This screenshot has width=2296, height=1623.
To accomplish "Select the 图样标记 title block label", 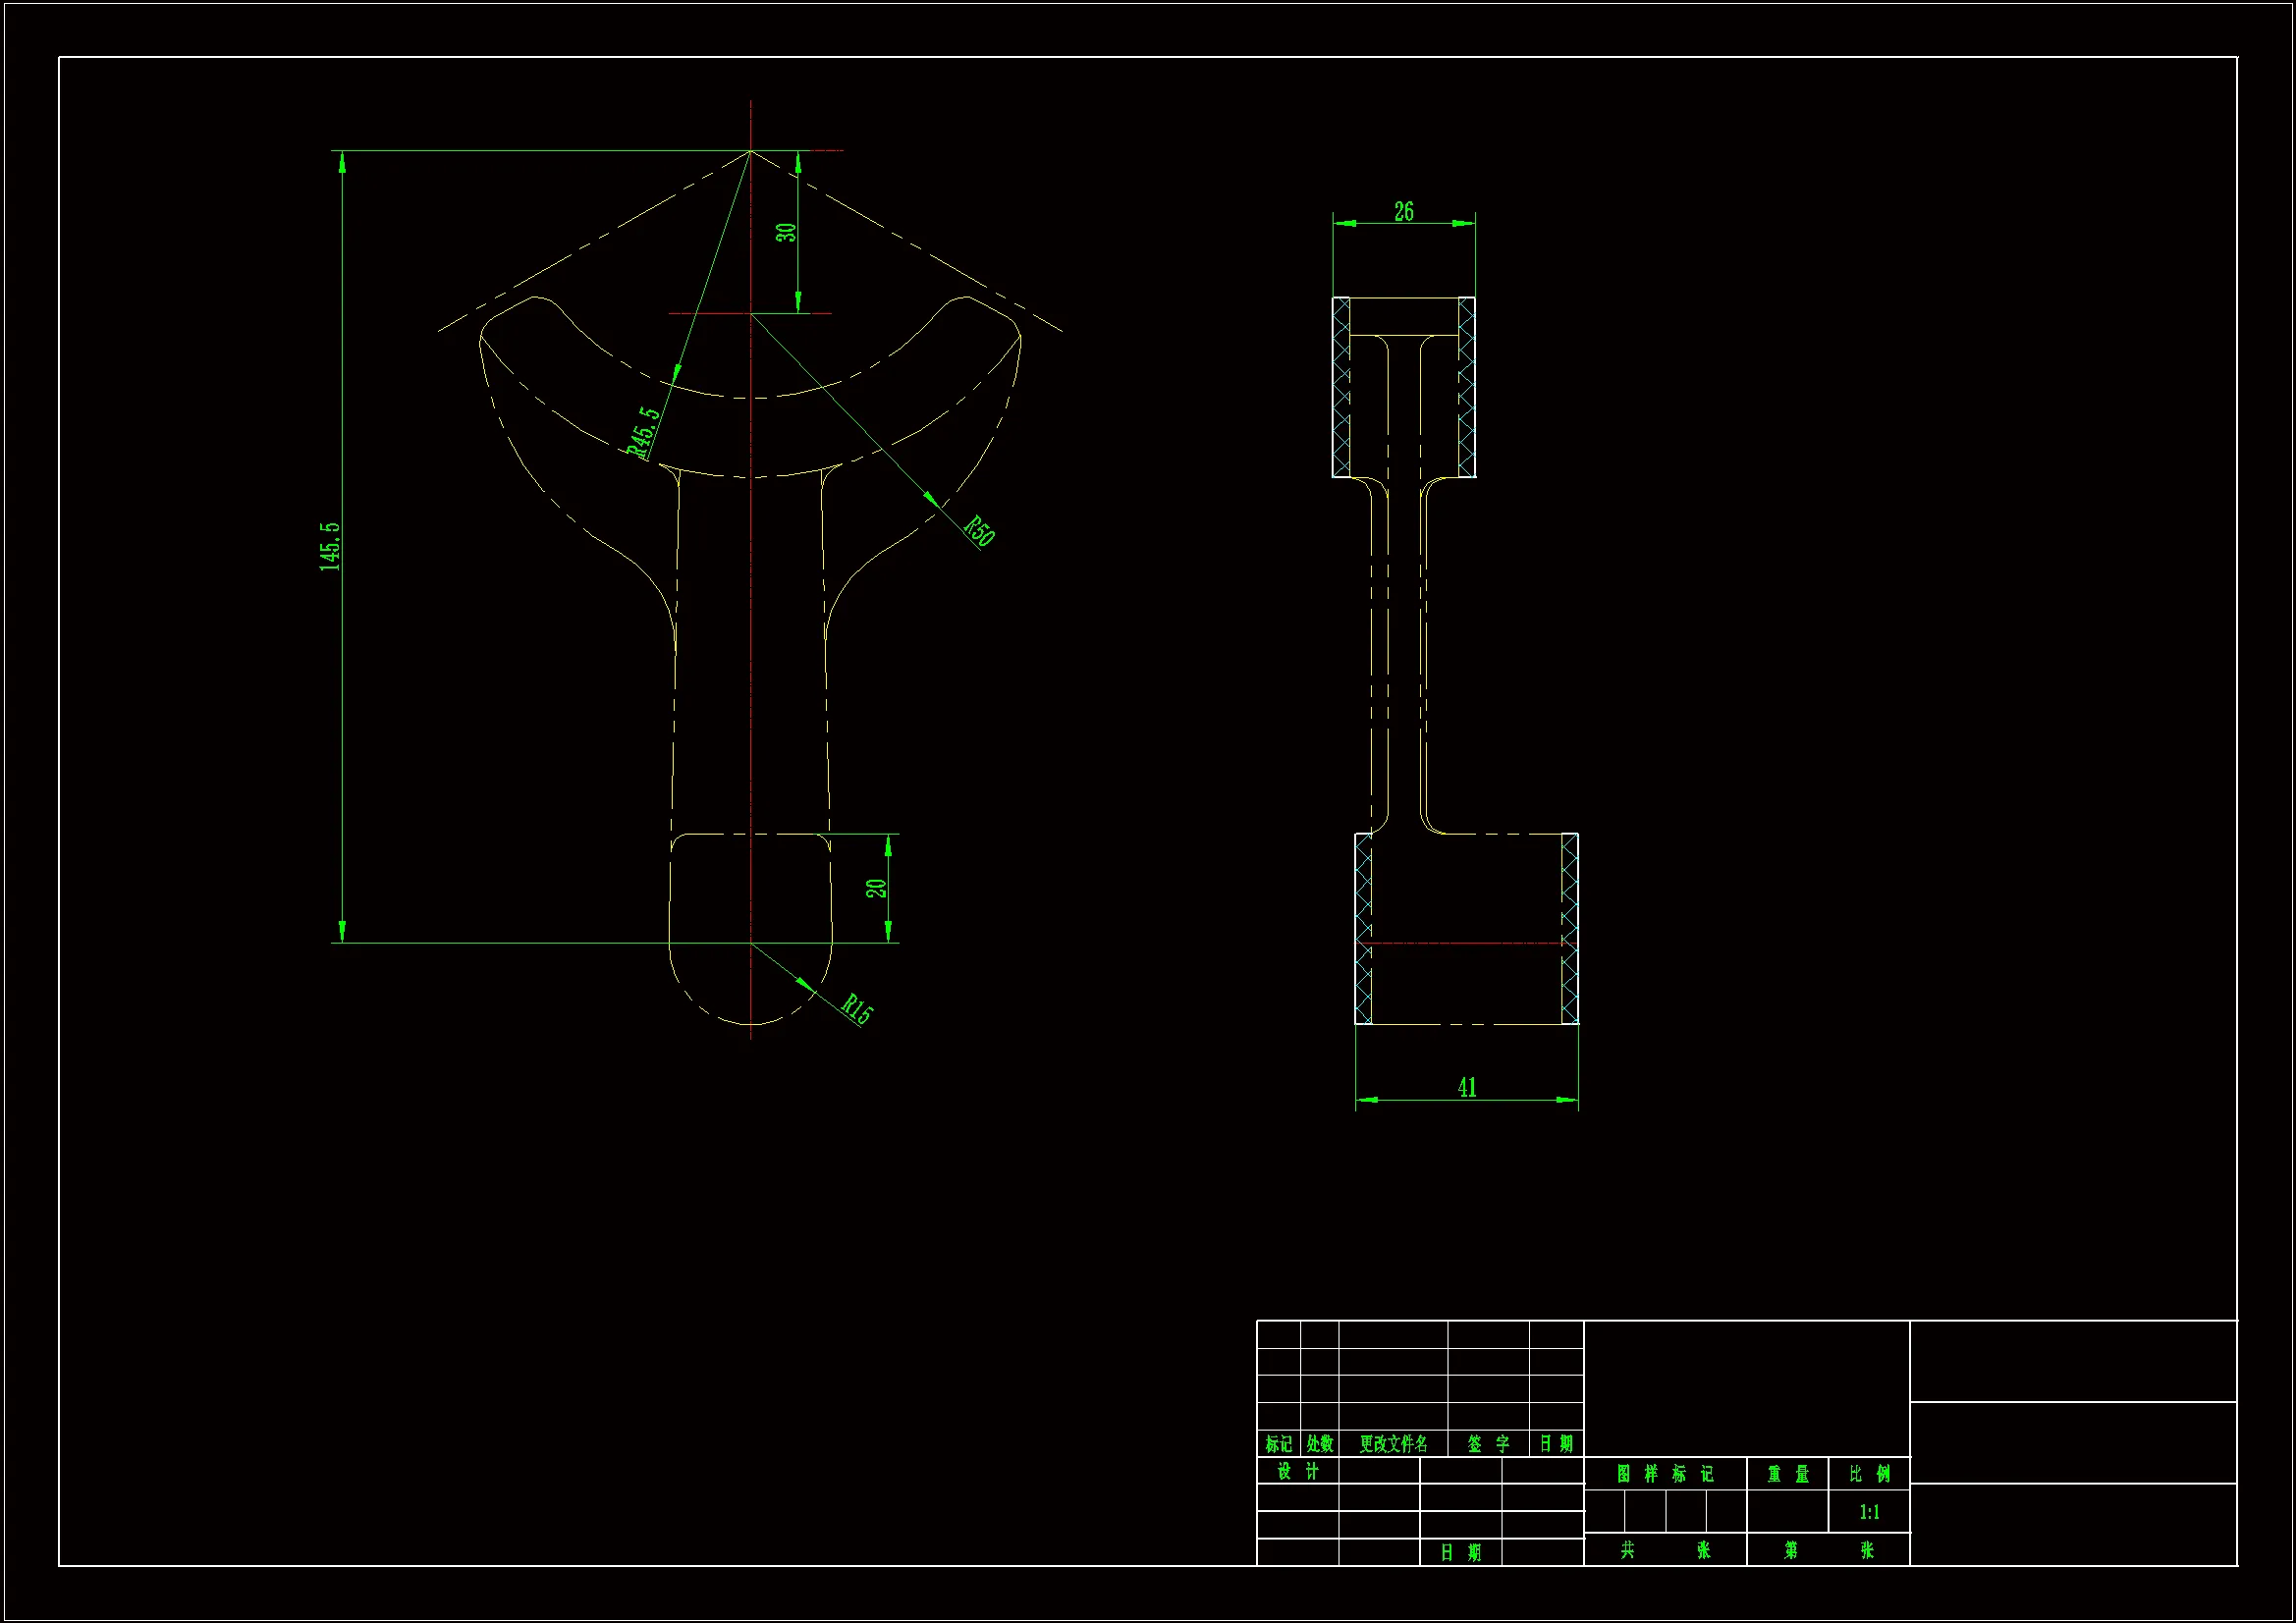I will click(1664, 1474).
